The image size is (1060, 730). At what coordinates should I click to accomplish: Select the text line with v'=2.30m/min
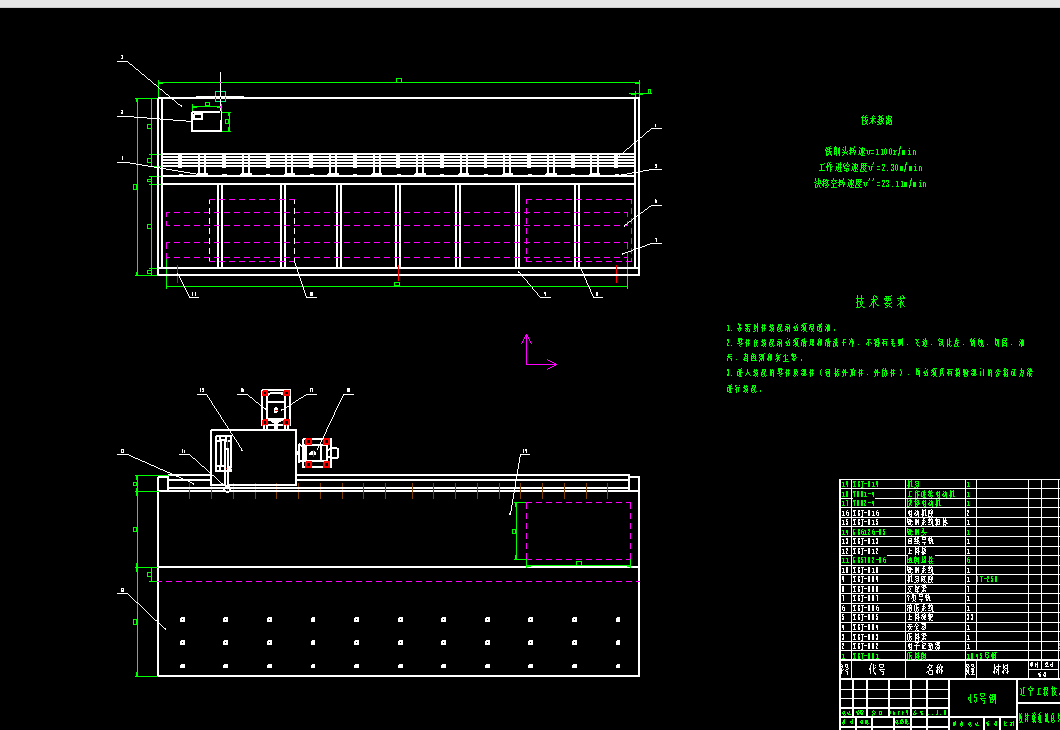click(x=871, y=168)
